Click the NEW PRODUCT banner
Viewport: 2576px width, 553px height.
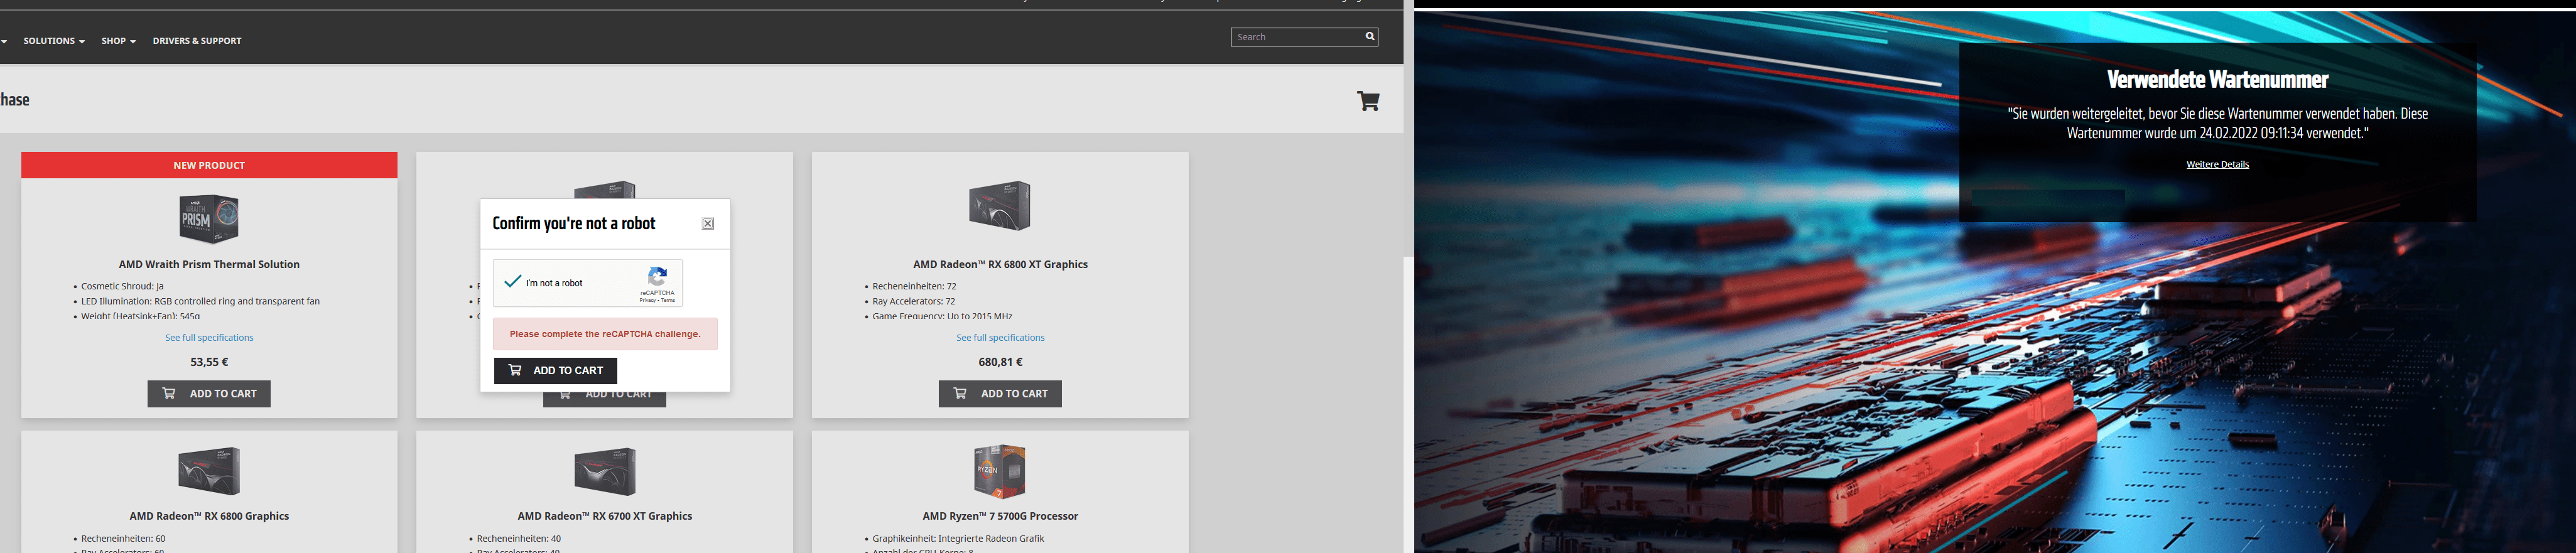coord(209,165)
